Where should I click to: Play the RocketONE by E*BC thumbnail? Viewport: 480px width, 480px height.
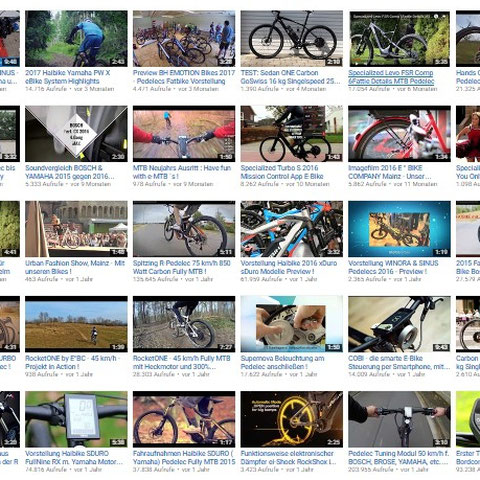point(76,324)
